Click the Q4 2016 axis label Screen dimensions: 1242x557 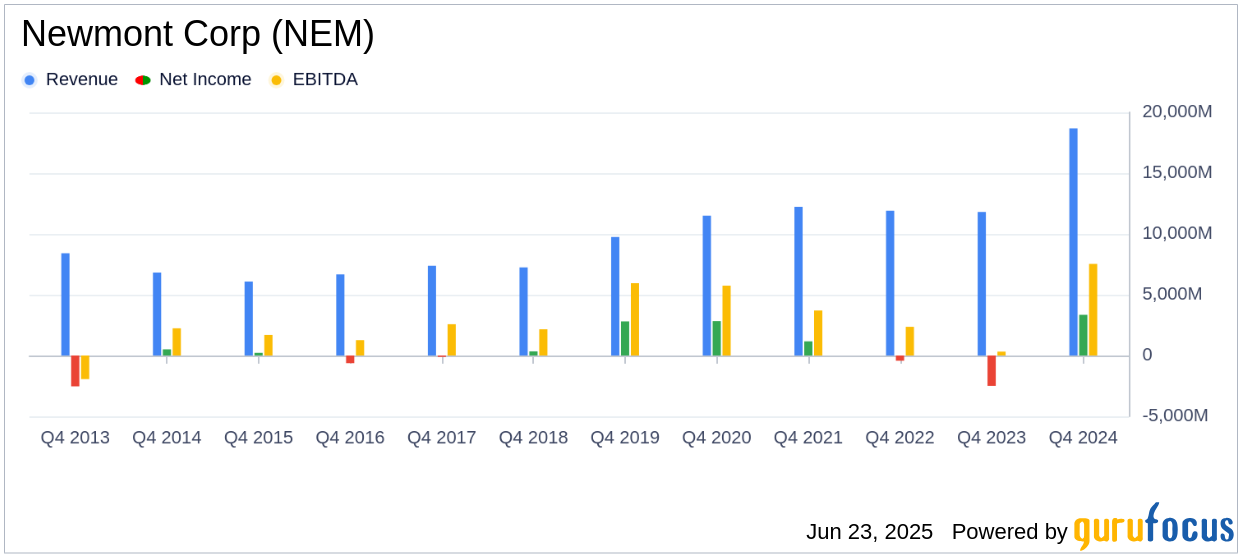pyautogui.click(x=350, y=438)
